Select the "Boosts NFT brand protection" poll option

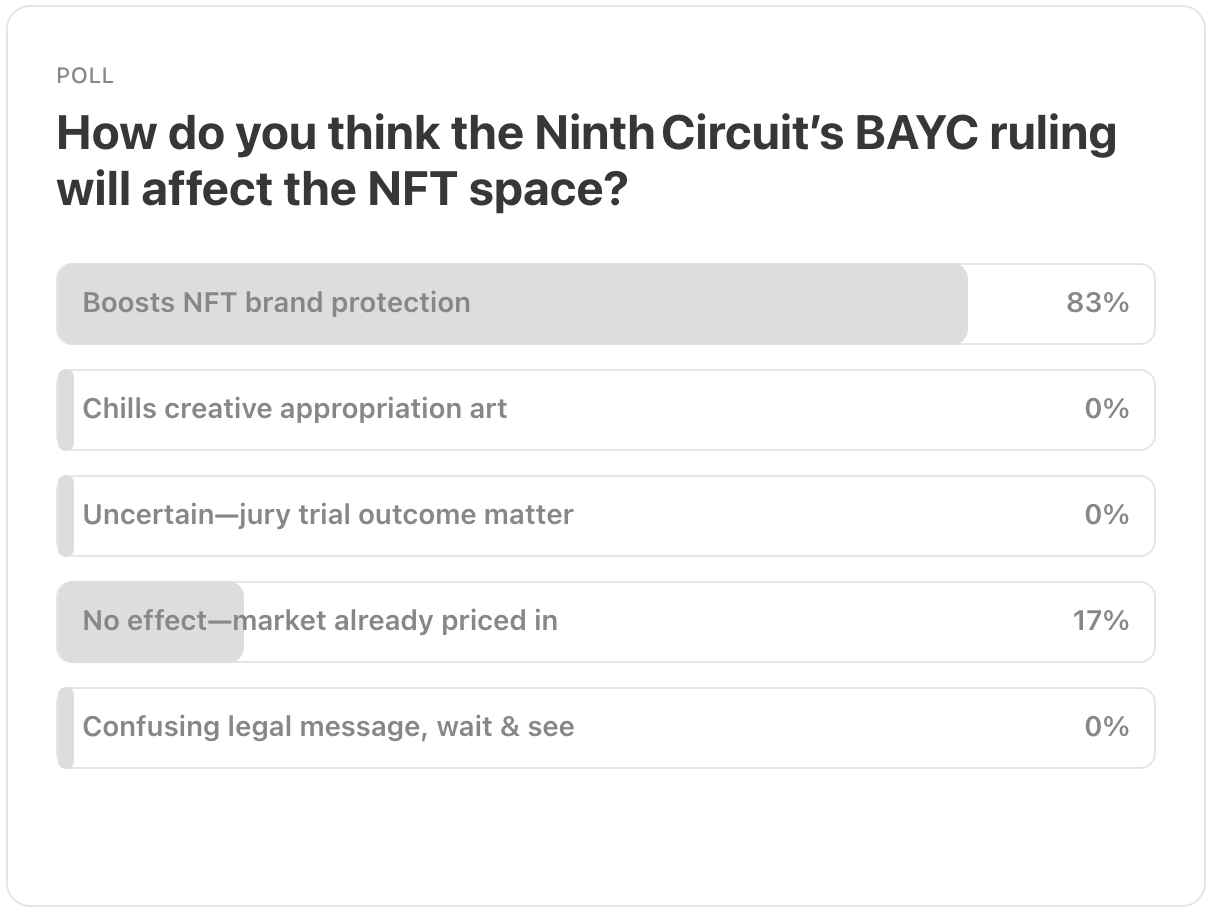276,303
